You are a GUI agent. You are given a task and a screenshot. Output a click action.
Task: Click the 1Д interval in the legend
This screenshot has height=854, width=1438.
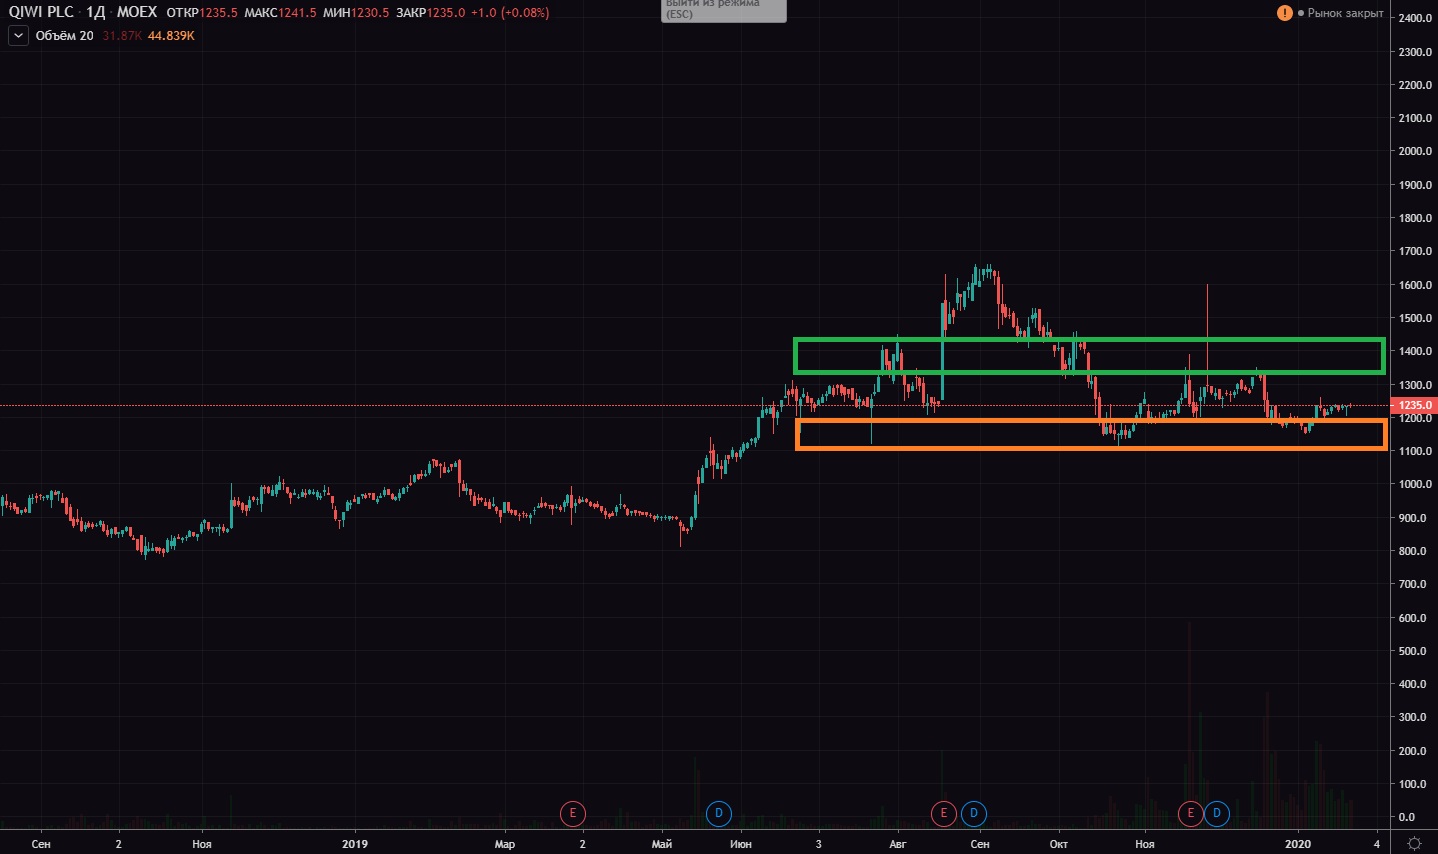click(95, 12)
